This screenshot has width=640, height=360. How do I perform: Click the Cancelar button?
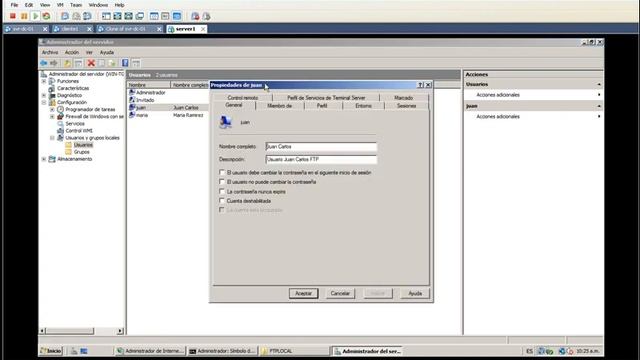340,293
